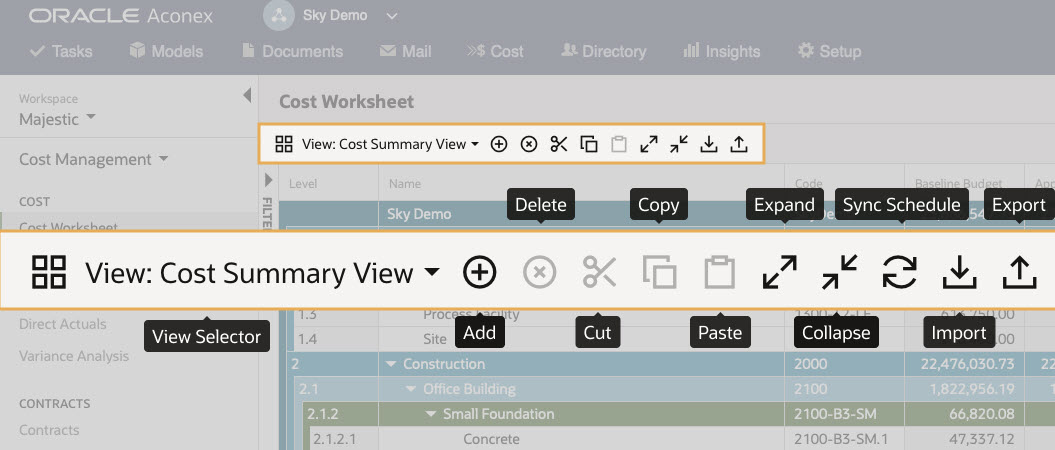Click four-squares grid icon in enlarged toolbar

(49, 272)
